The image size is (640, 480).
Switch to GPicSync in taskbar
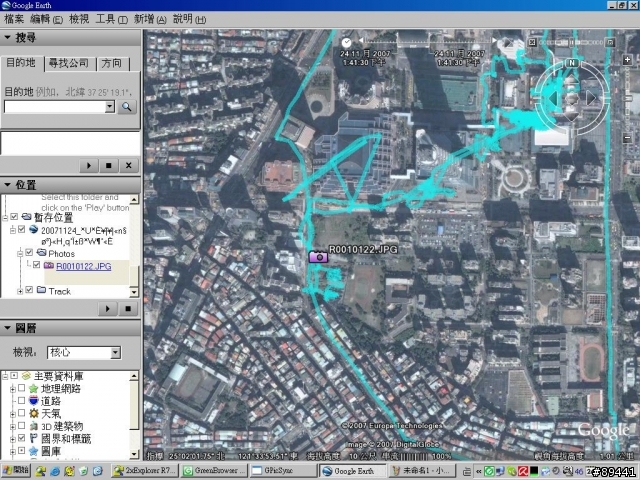pyautogui.click(x=282, y=471)
